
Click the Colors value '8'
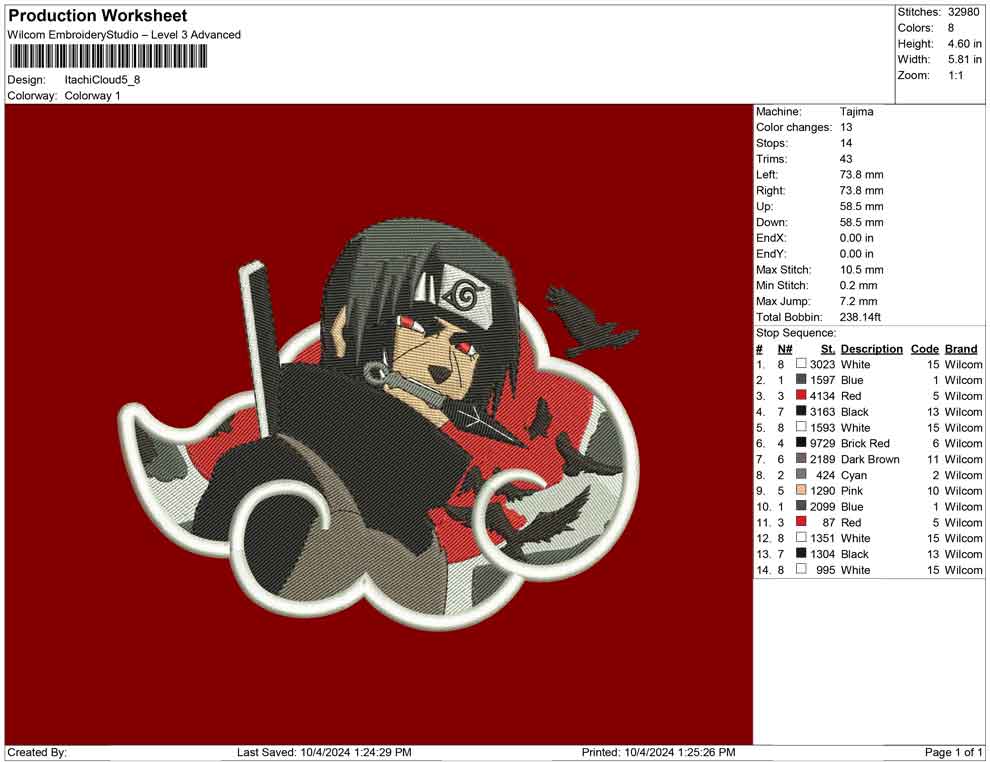pos(951,28)
